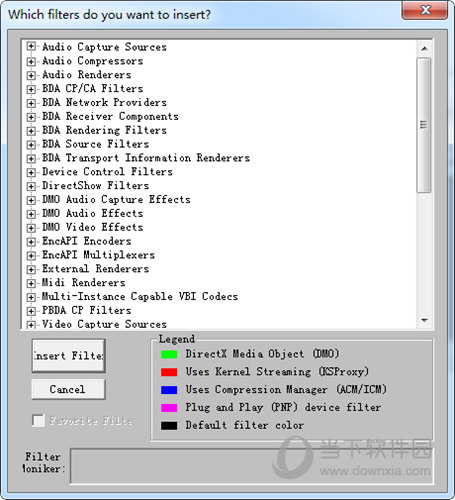This screenshot has height=500, width=455.
Task: Expand the BDA CP/CA Filters node
Action: [x=31, y=89]
